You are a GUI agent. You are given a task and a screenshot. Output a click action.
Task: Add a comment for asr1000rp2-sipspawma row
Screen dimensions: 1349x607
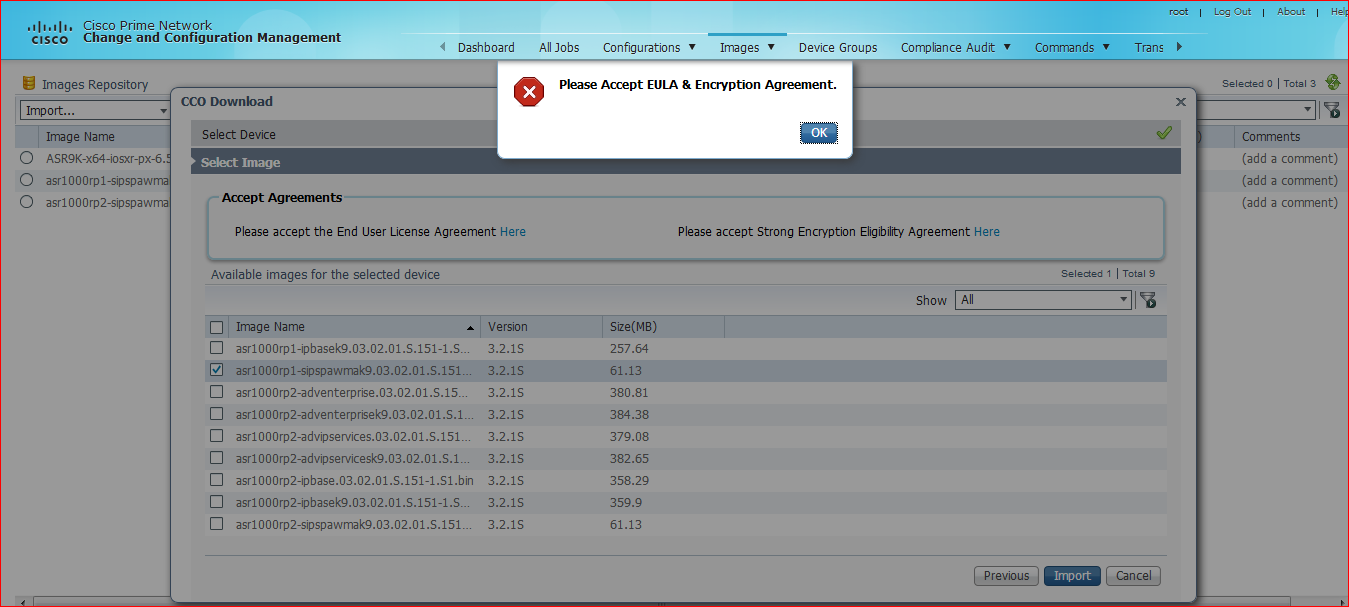[x=1289, y=202]
